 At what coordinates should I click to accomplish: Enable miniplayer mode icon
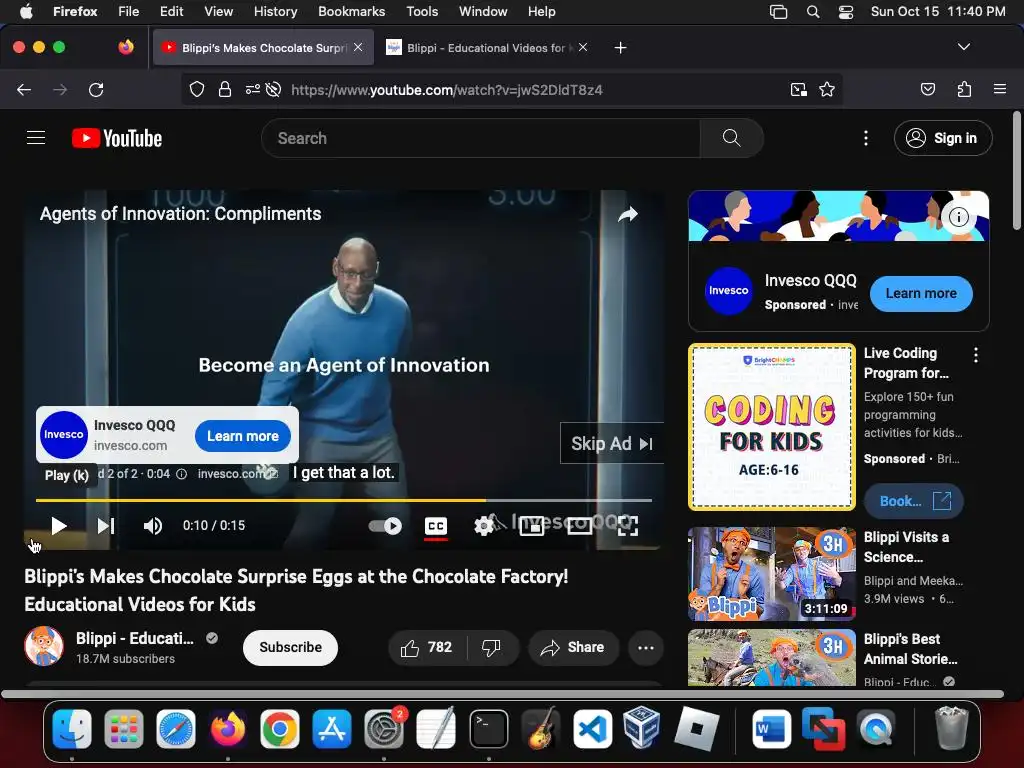532,526
